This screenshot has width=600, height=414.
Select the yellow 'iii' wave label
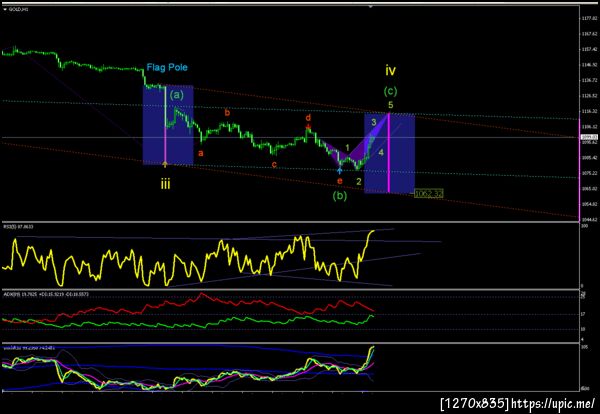(165, 184)
